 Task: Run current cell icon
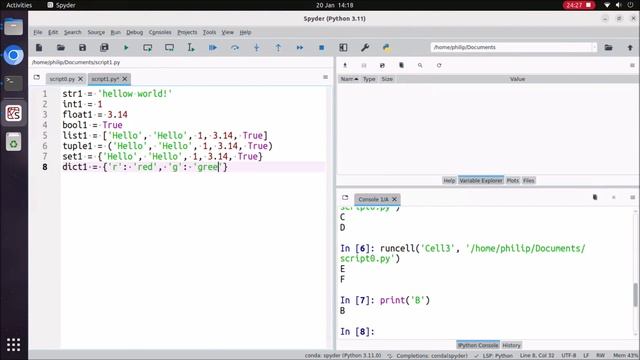[148, 48]
